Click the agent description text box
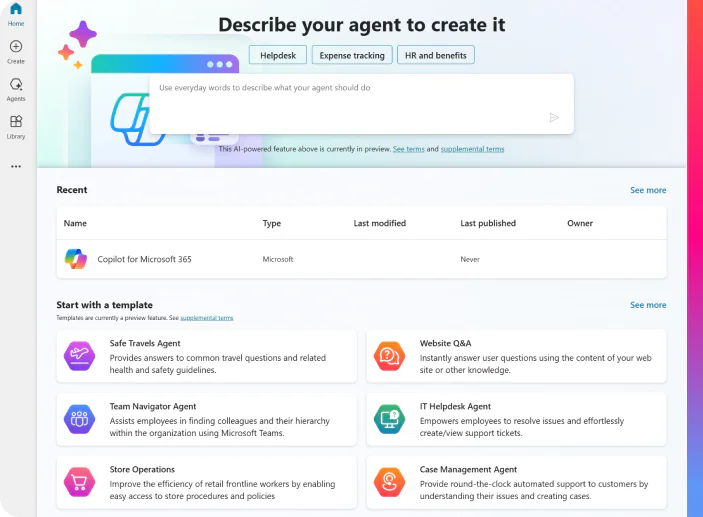Screen dimensions: 703x517 (361, 104)
